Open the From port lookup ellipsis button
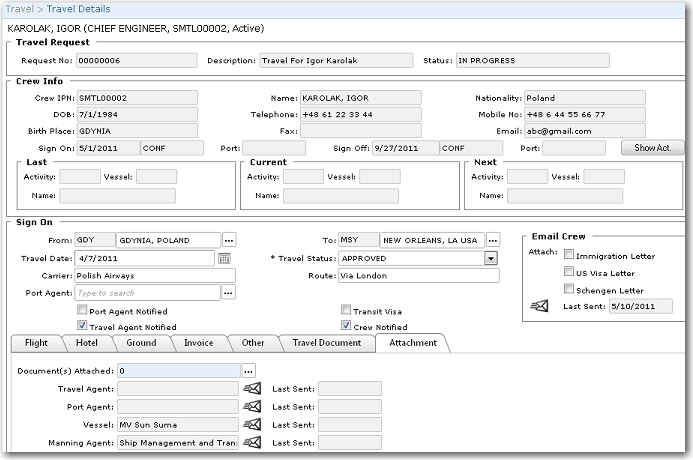Viewport: 693px width, 460px height. 228,240
